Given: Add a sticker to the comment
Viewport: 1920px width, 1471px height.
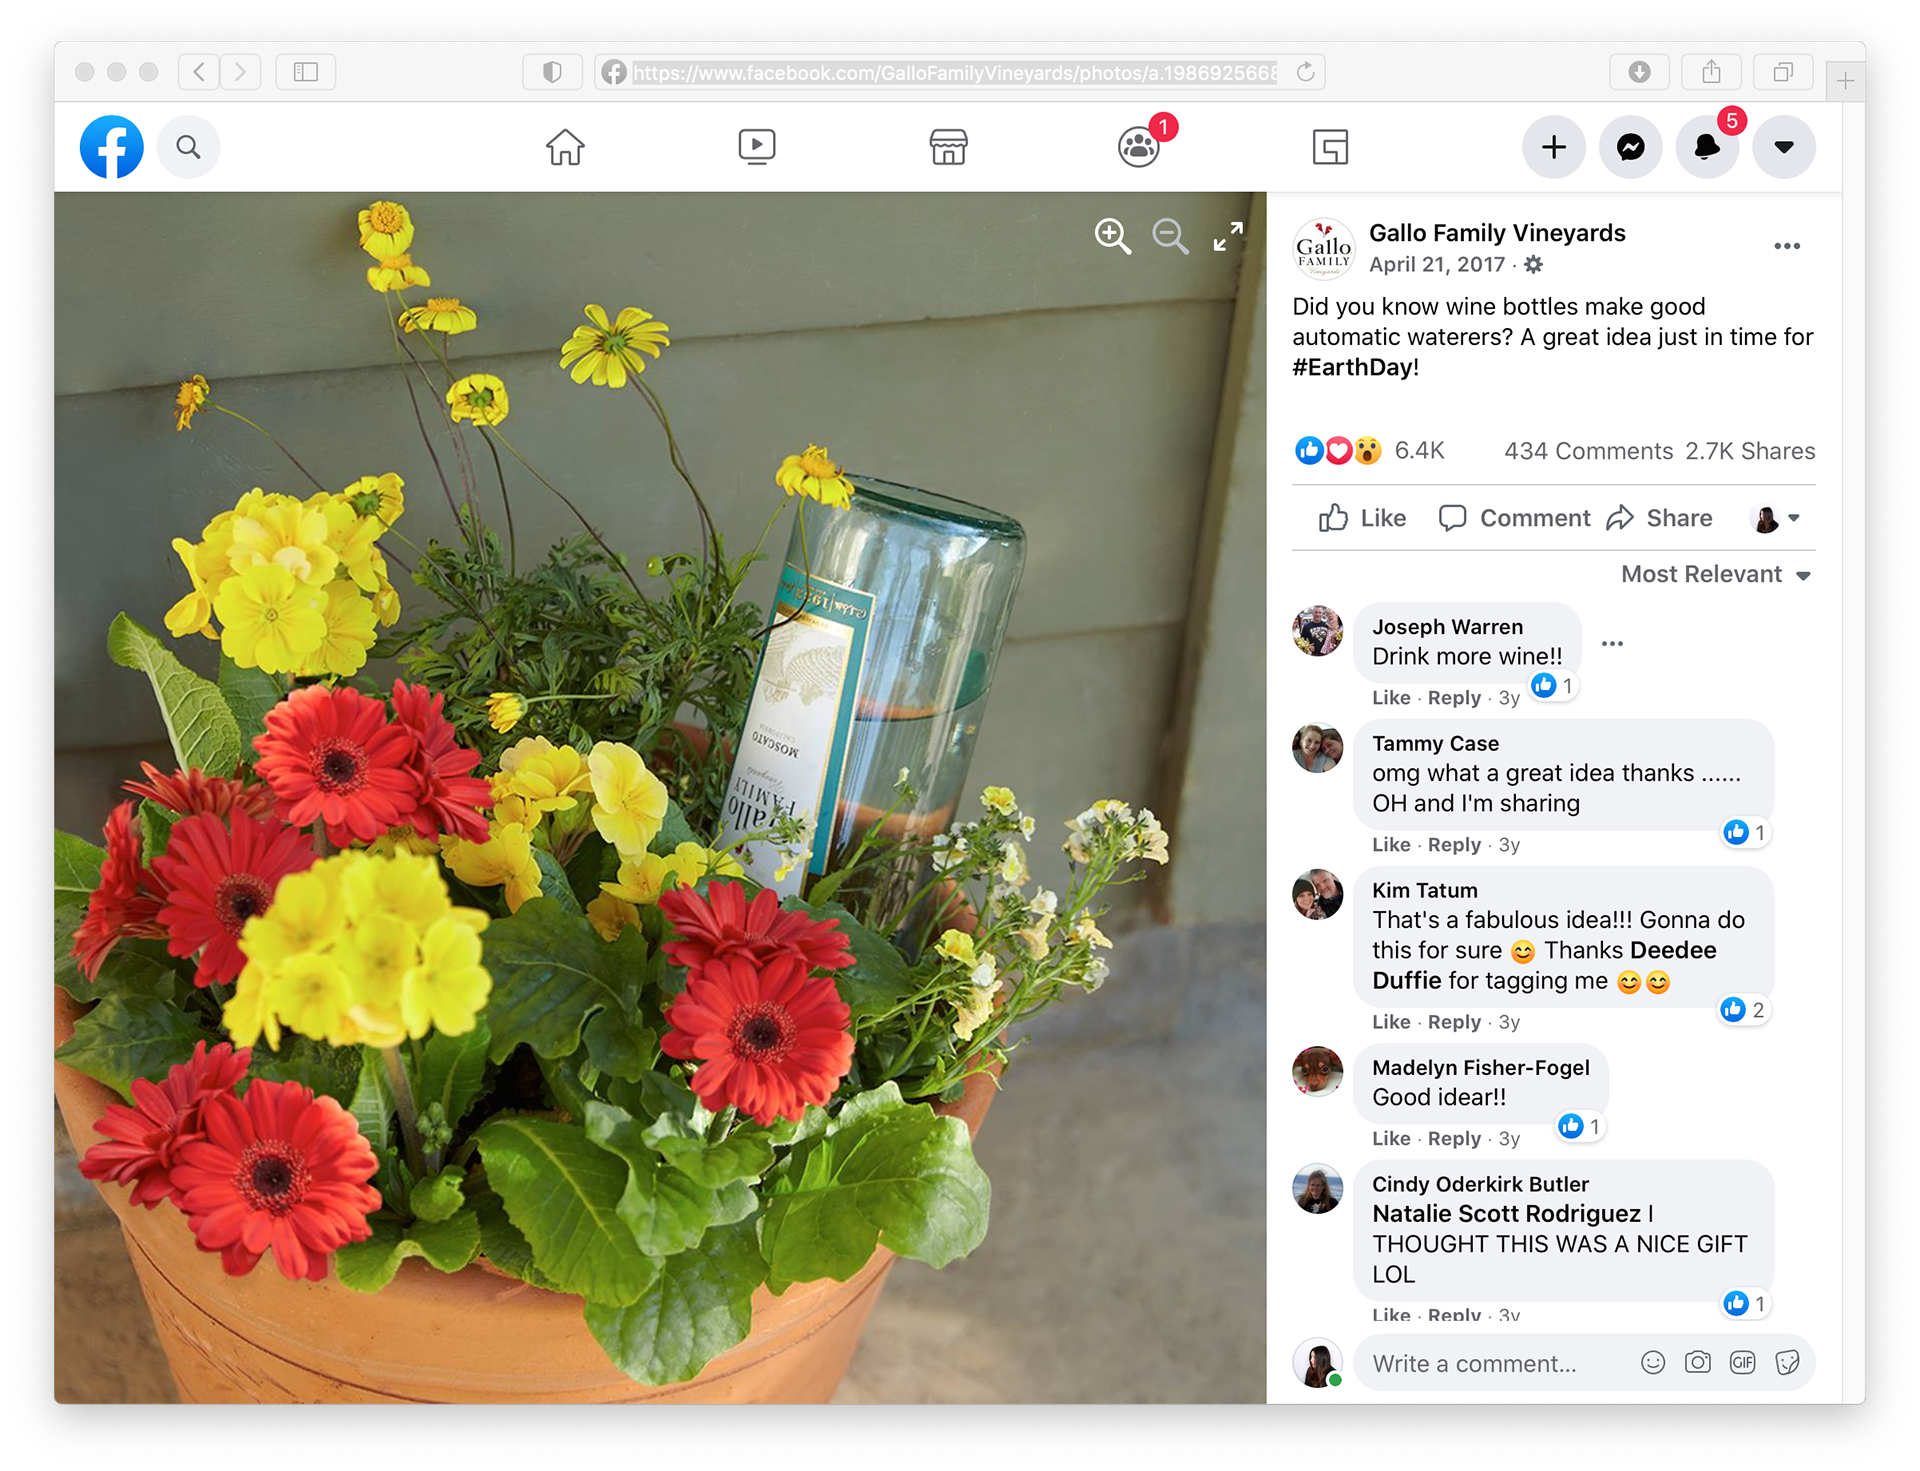Looking at the screenshot, I should click(1787, 1363).
